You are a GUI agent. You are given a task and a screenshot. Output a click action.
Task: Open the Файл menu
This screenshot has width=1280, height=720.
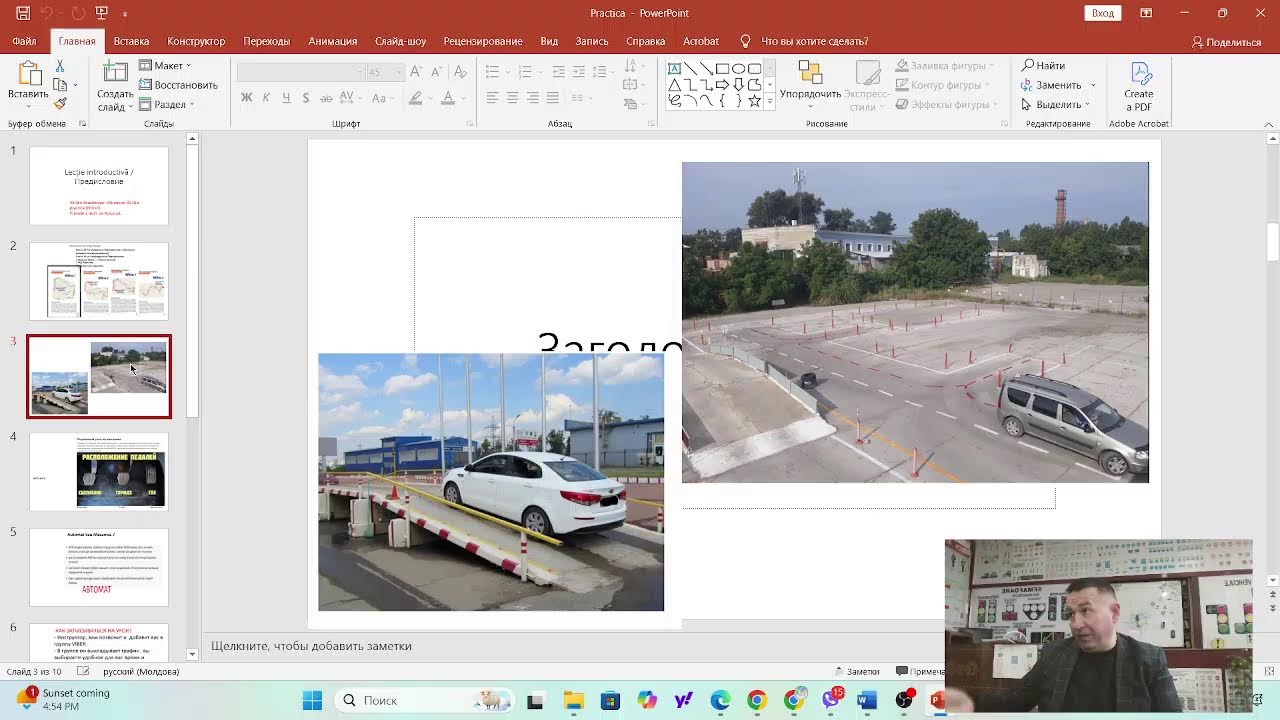[x=24, y=41]
